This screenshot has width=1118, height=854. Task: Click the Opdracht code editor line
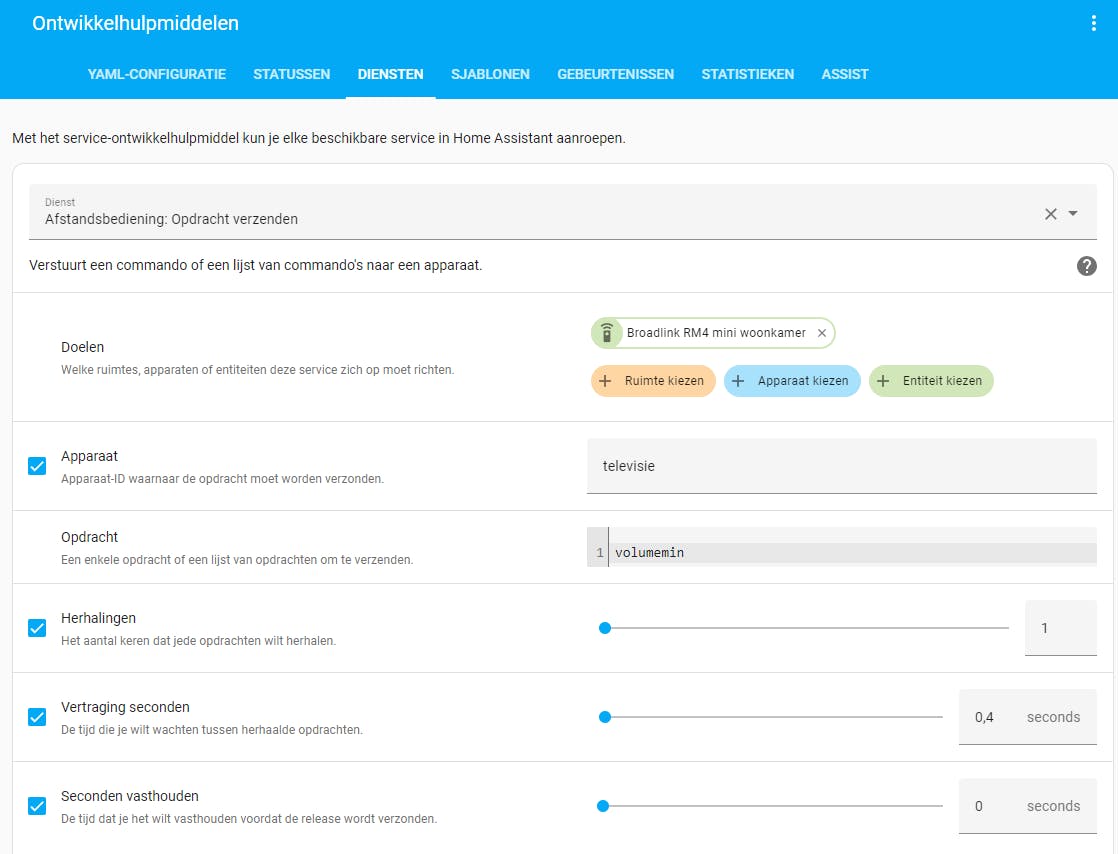click(850, 552)
